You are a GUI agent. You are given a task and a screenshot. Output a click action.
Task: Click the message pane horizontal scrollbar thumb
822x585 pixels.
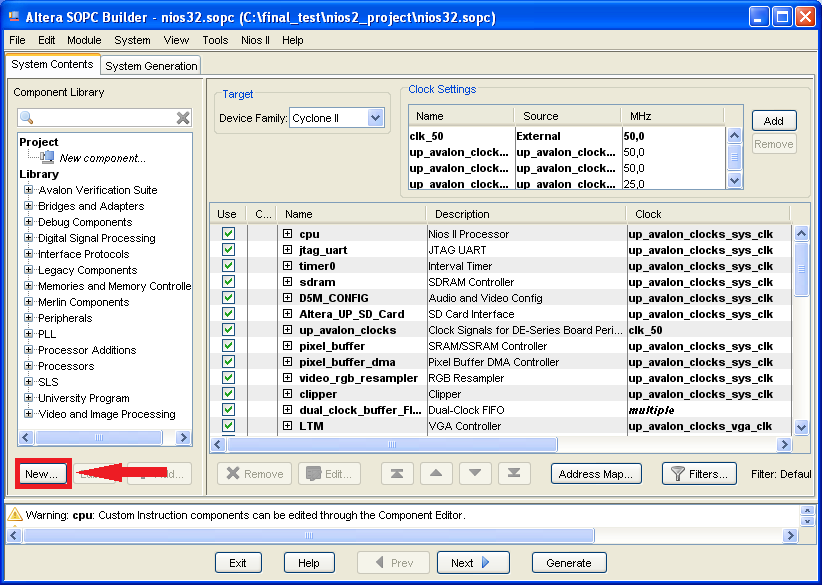click(x=309, y=536)
